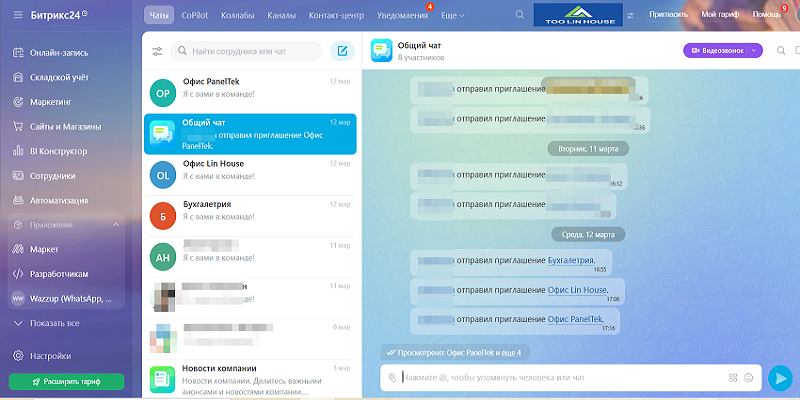This screenshot has width=800, height=400.
Task: Click the Расширить тариф button
Action: (x=66, y=381)
